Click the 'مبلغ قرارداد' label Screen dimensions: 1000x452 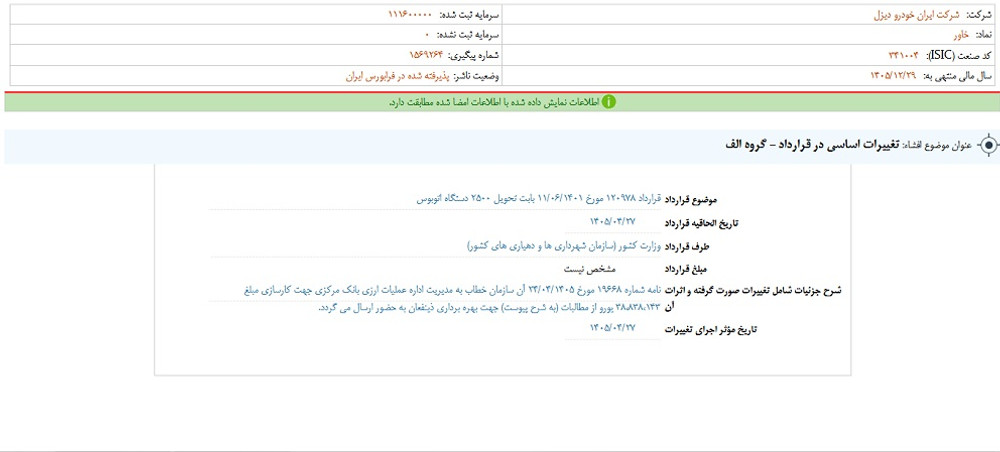pos(688,268)
